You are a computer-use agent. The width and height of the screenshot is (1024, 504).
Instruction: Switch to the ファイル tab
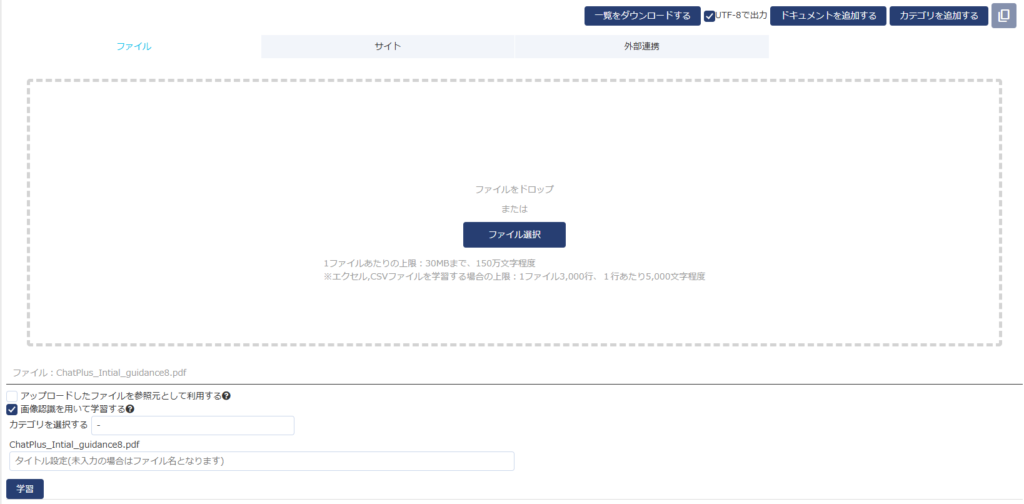pos(134,47)
